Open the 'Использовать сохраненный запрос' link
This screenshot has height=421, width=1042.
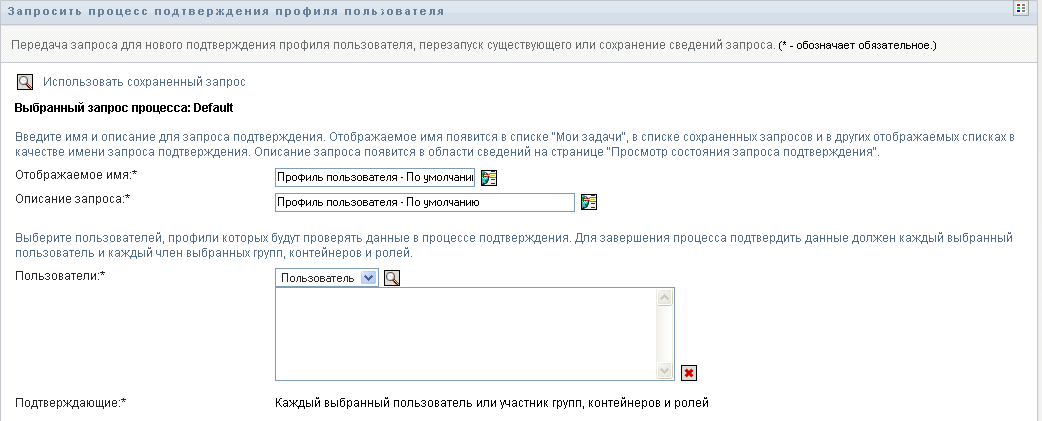[144, 82]
